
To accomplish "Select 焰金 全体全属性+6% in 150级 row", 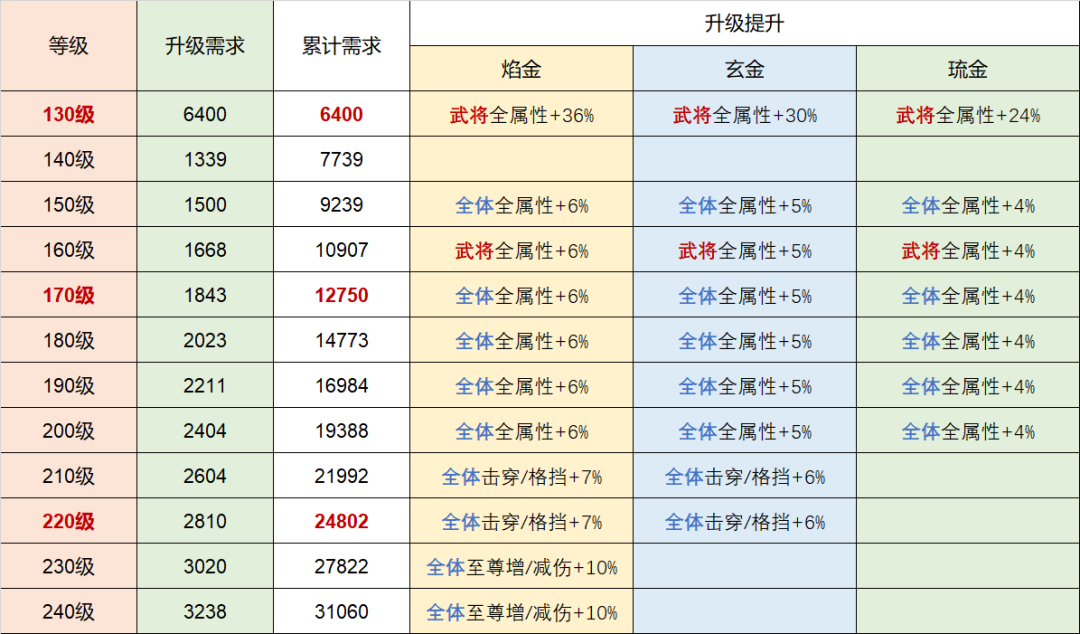I will [521, 205].
